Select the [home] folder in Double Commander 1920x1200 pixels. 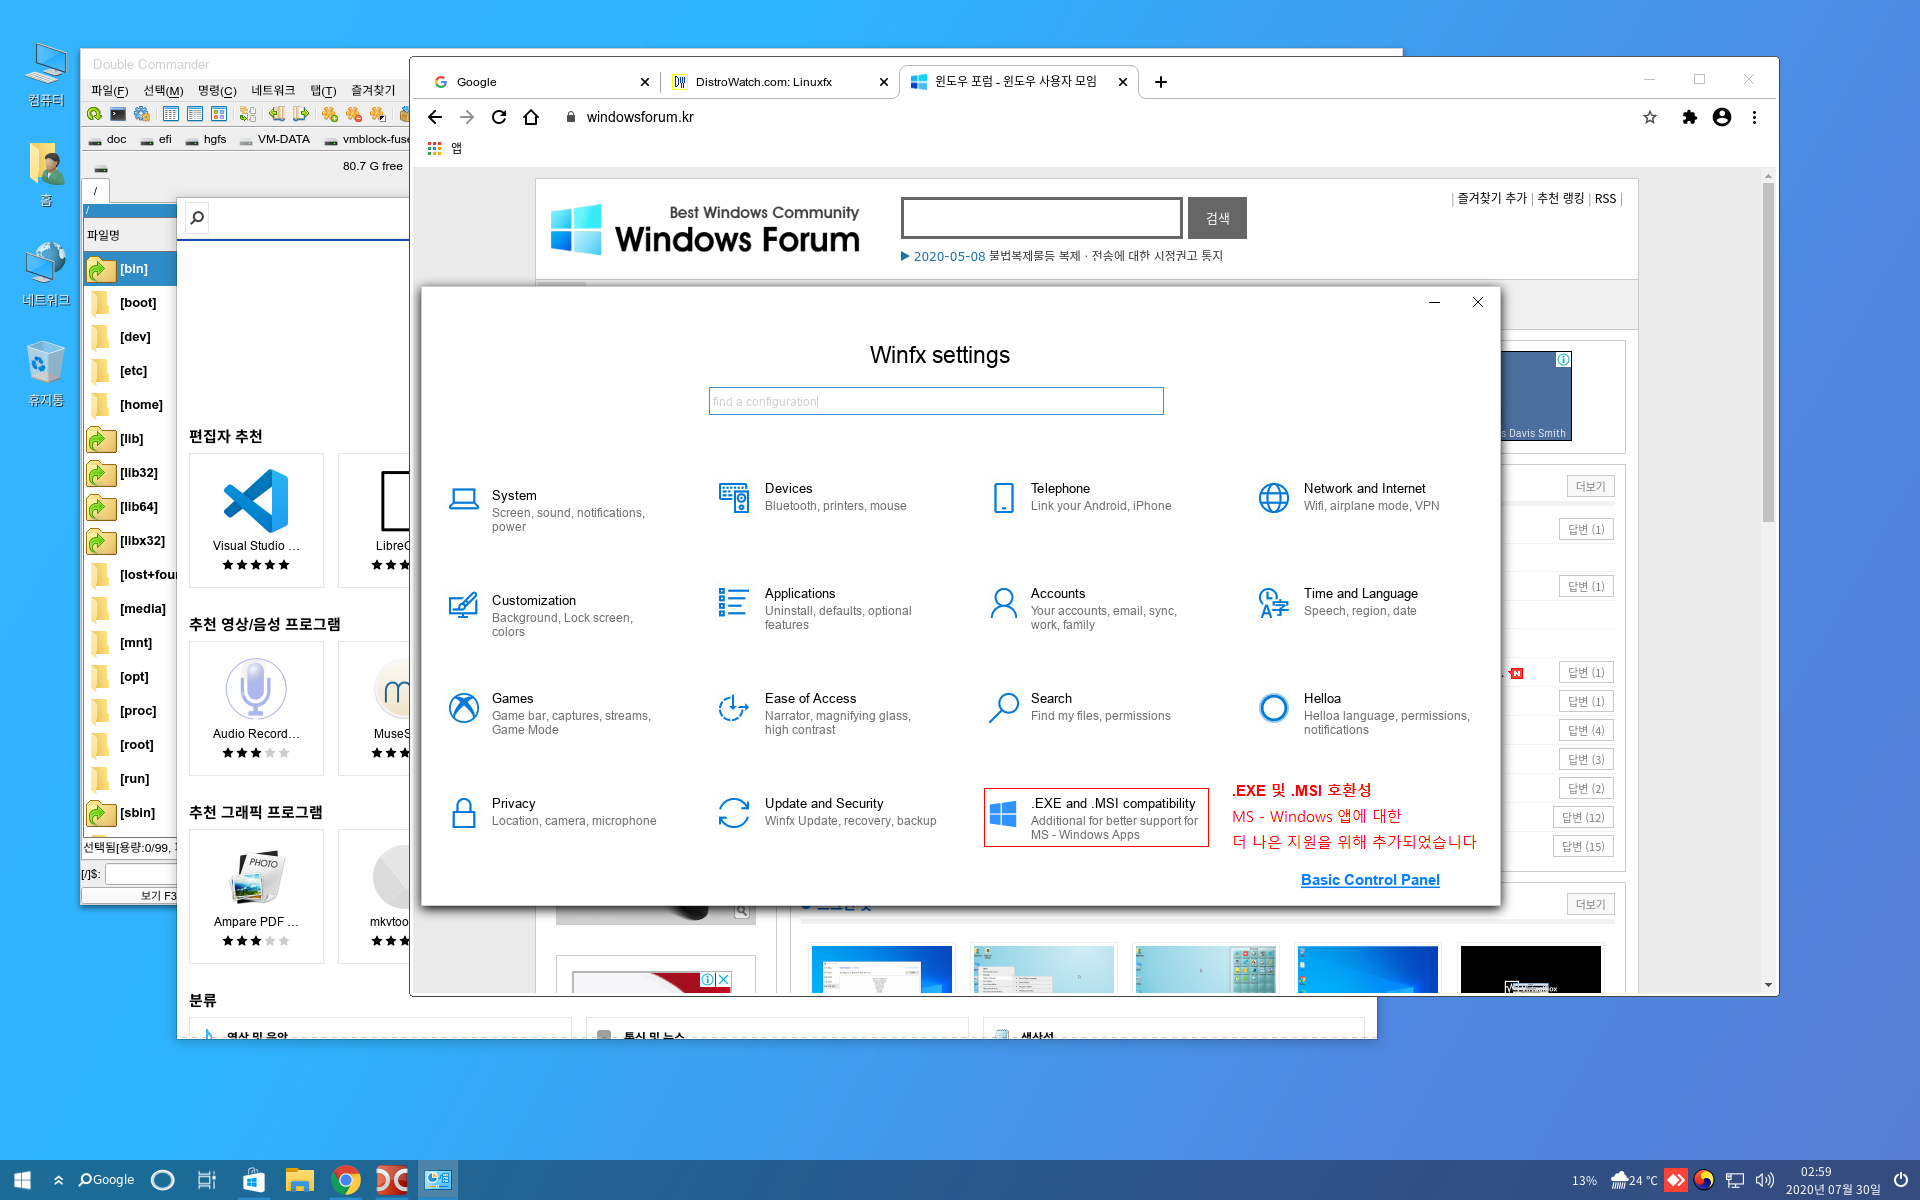coord(130,405)
